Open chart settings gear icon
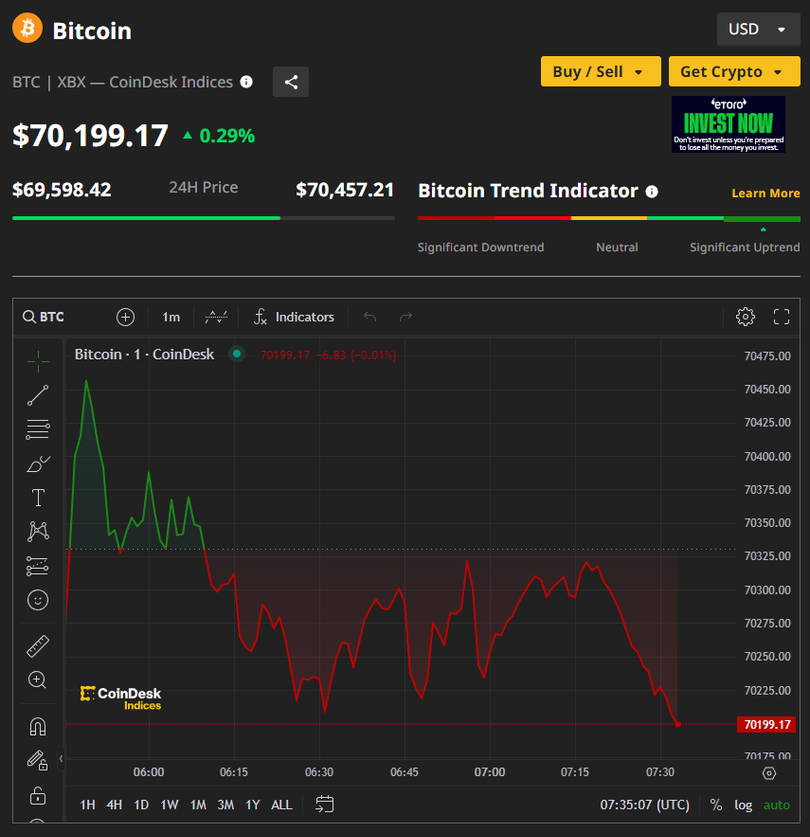Viewport: 810px width, 837px height. [x=745, y=317]
